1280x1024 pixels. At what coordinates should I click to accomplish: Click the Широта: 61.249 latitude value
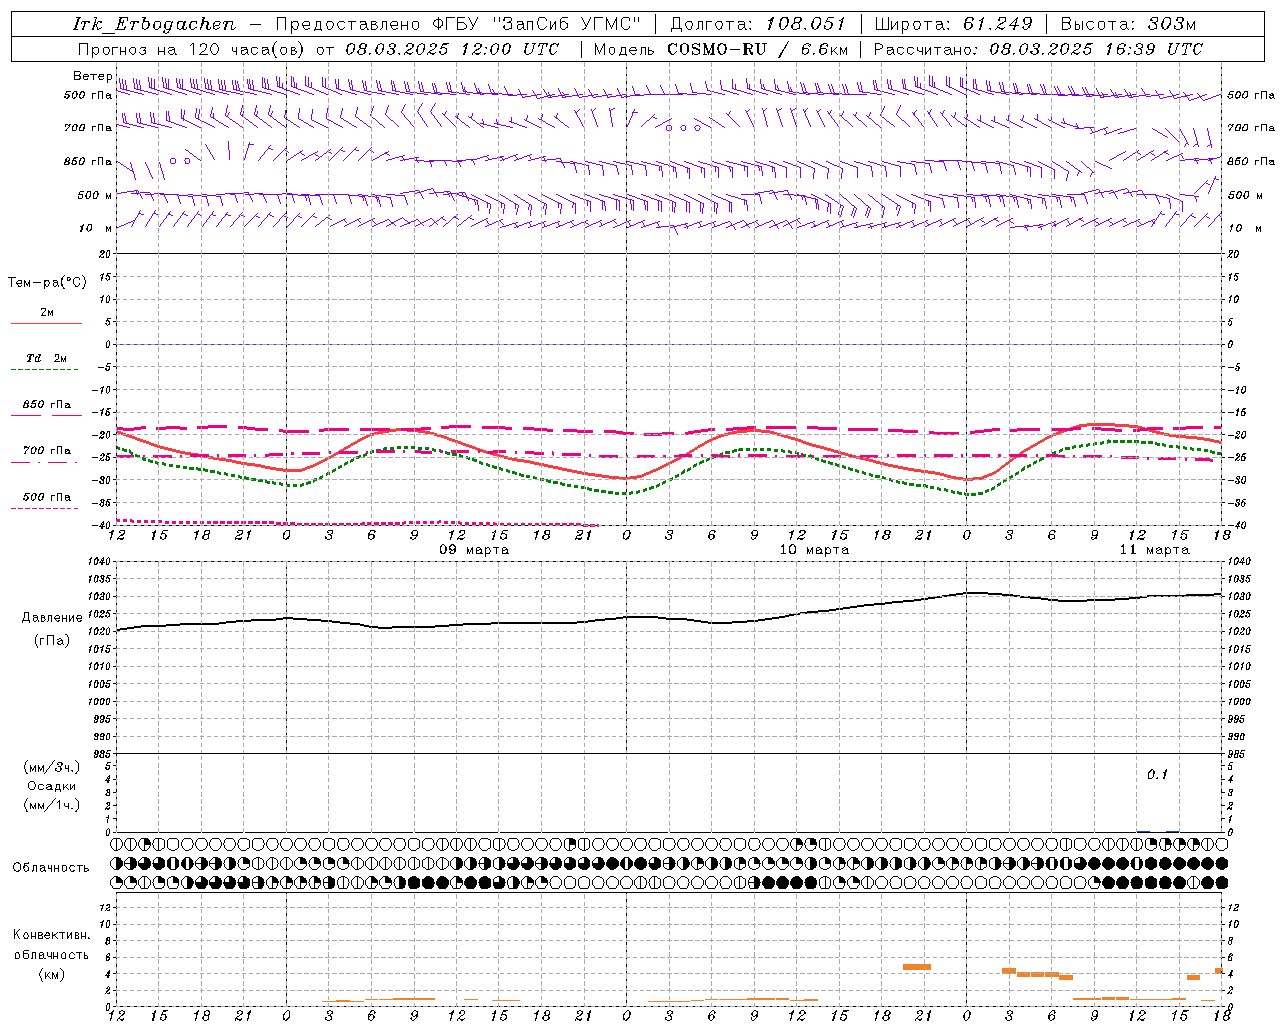coord(953,24)
